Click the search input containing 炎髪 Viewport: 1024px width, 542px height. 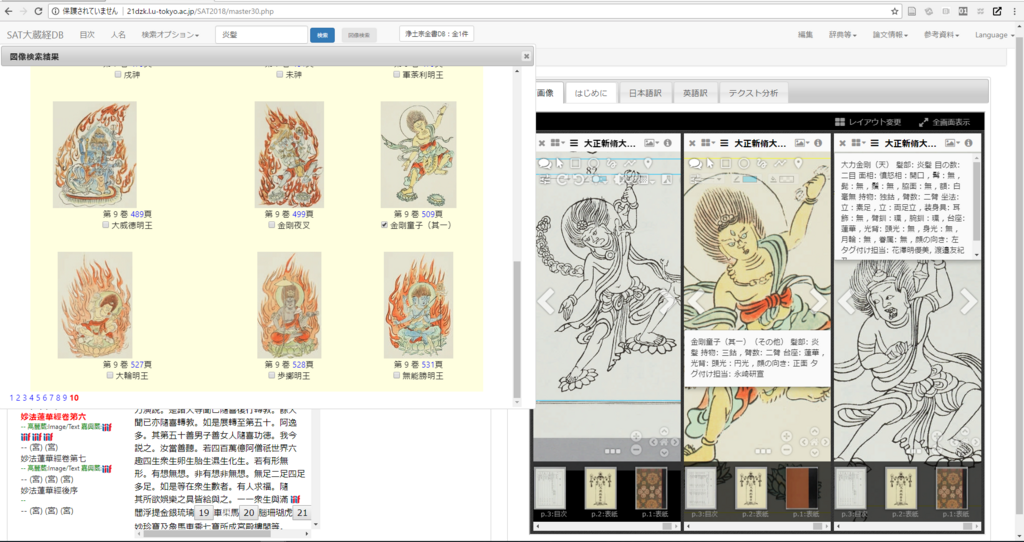[261, 35]
